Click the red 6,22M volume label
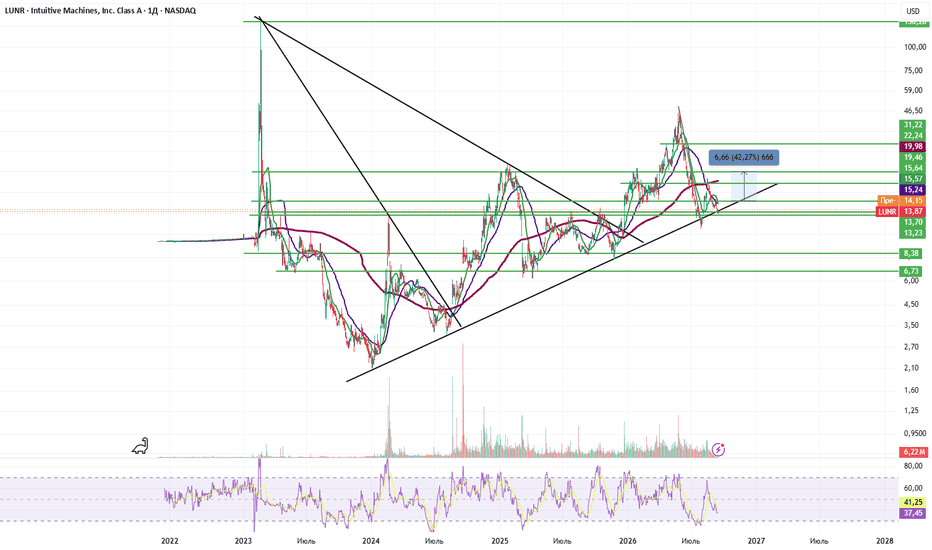 (912, 452)
